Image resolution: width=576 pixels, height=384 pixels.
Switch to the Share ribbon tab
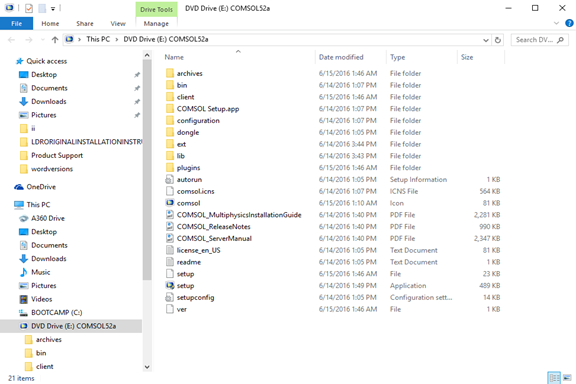(x=85, y=24)
